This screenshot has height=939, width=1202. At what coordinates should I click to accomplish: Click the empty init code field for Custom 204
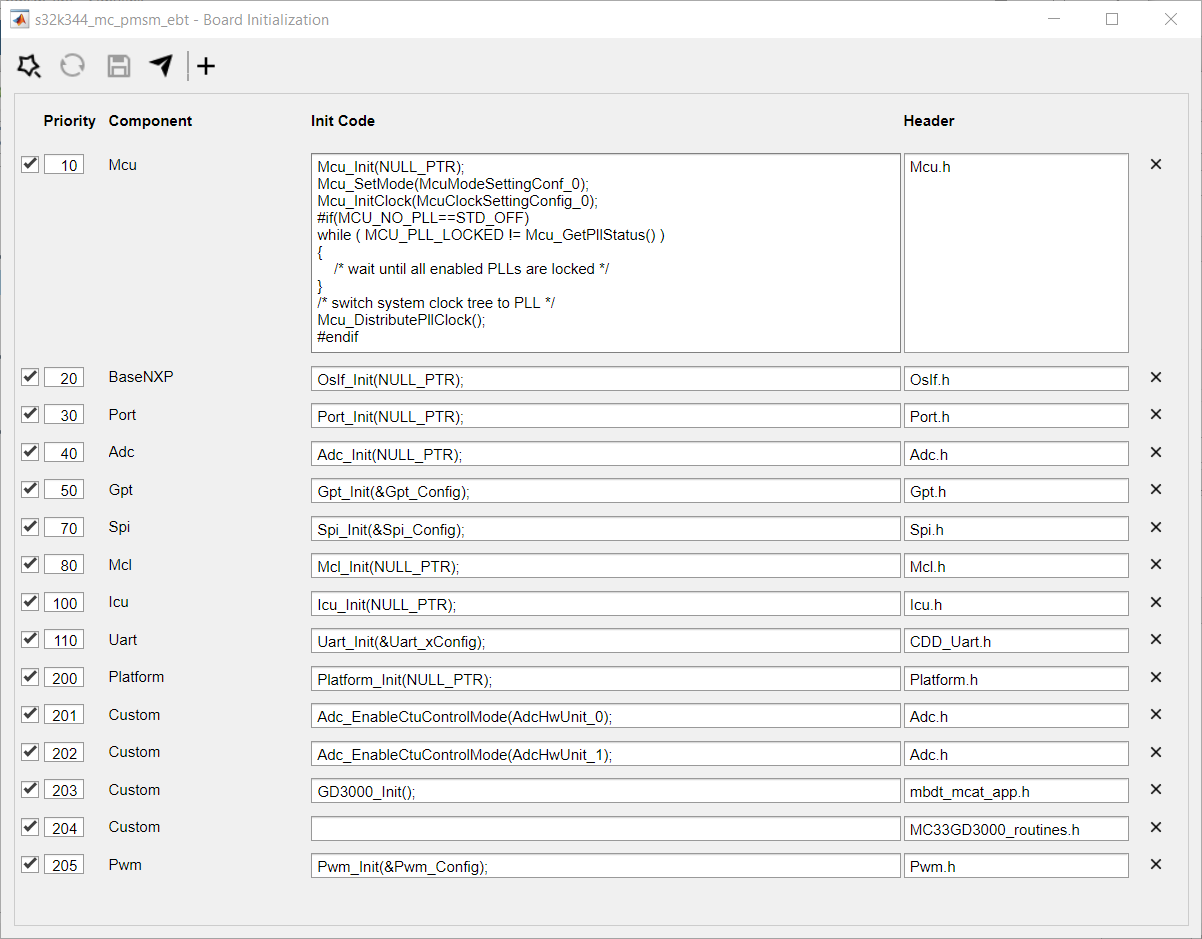coord(604,828)
